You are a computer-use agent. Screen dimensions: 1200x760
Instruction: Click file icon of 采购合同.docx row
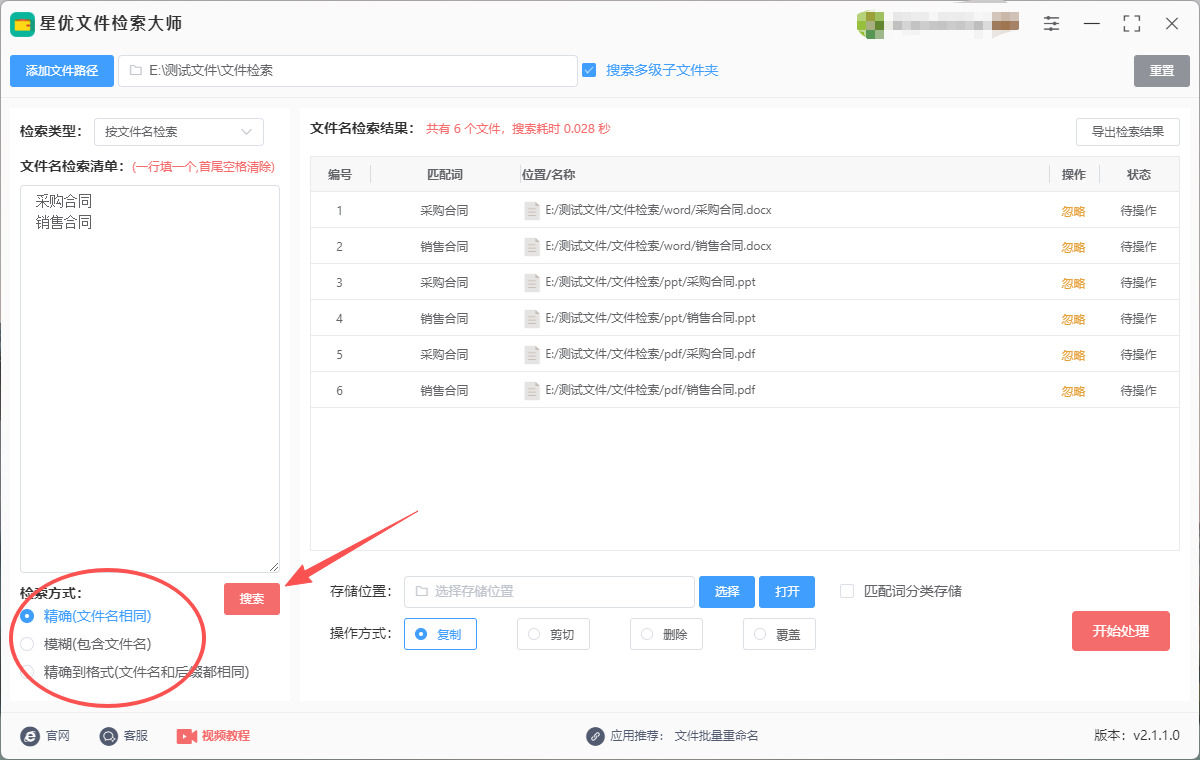(x=532, y=211)
